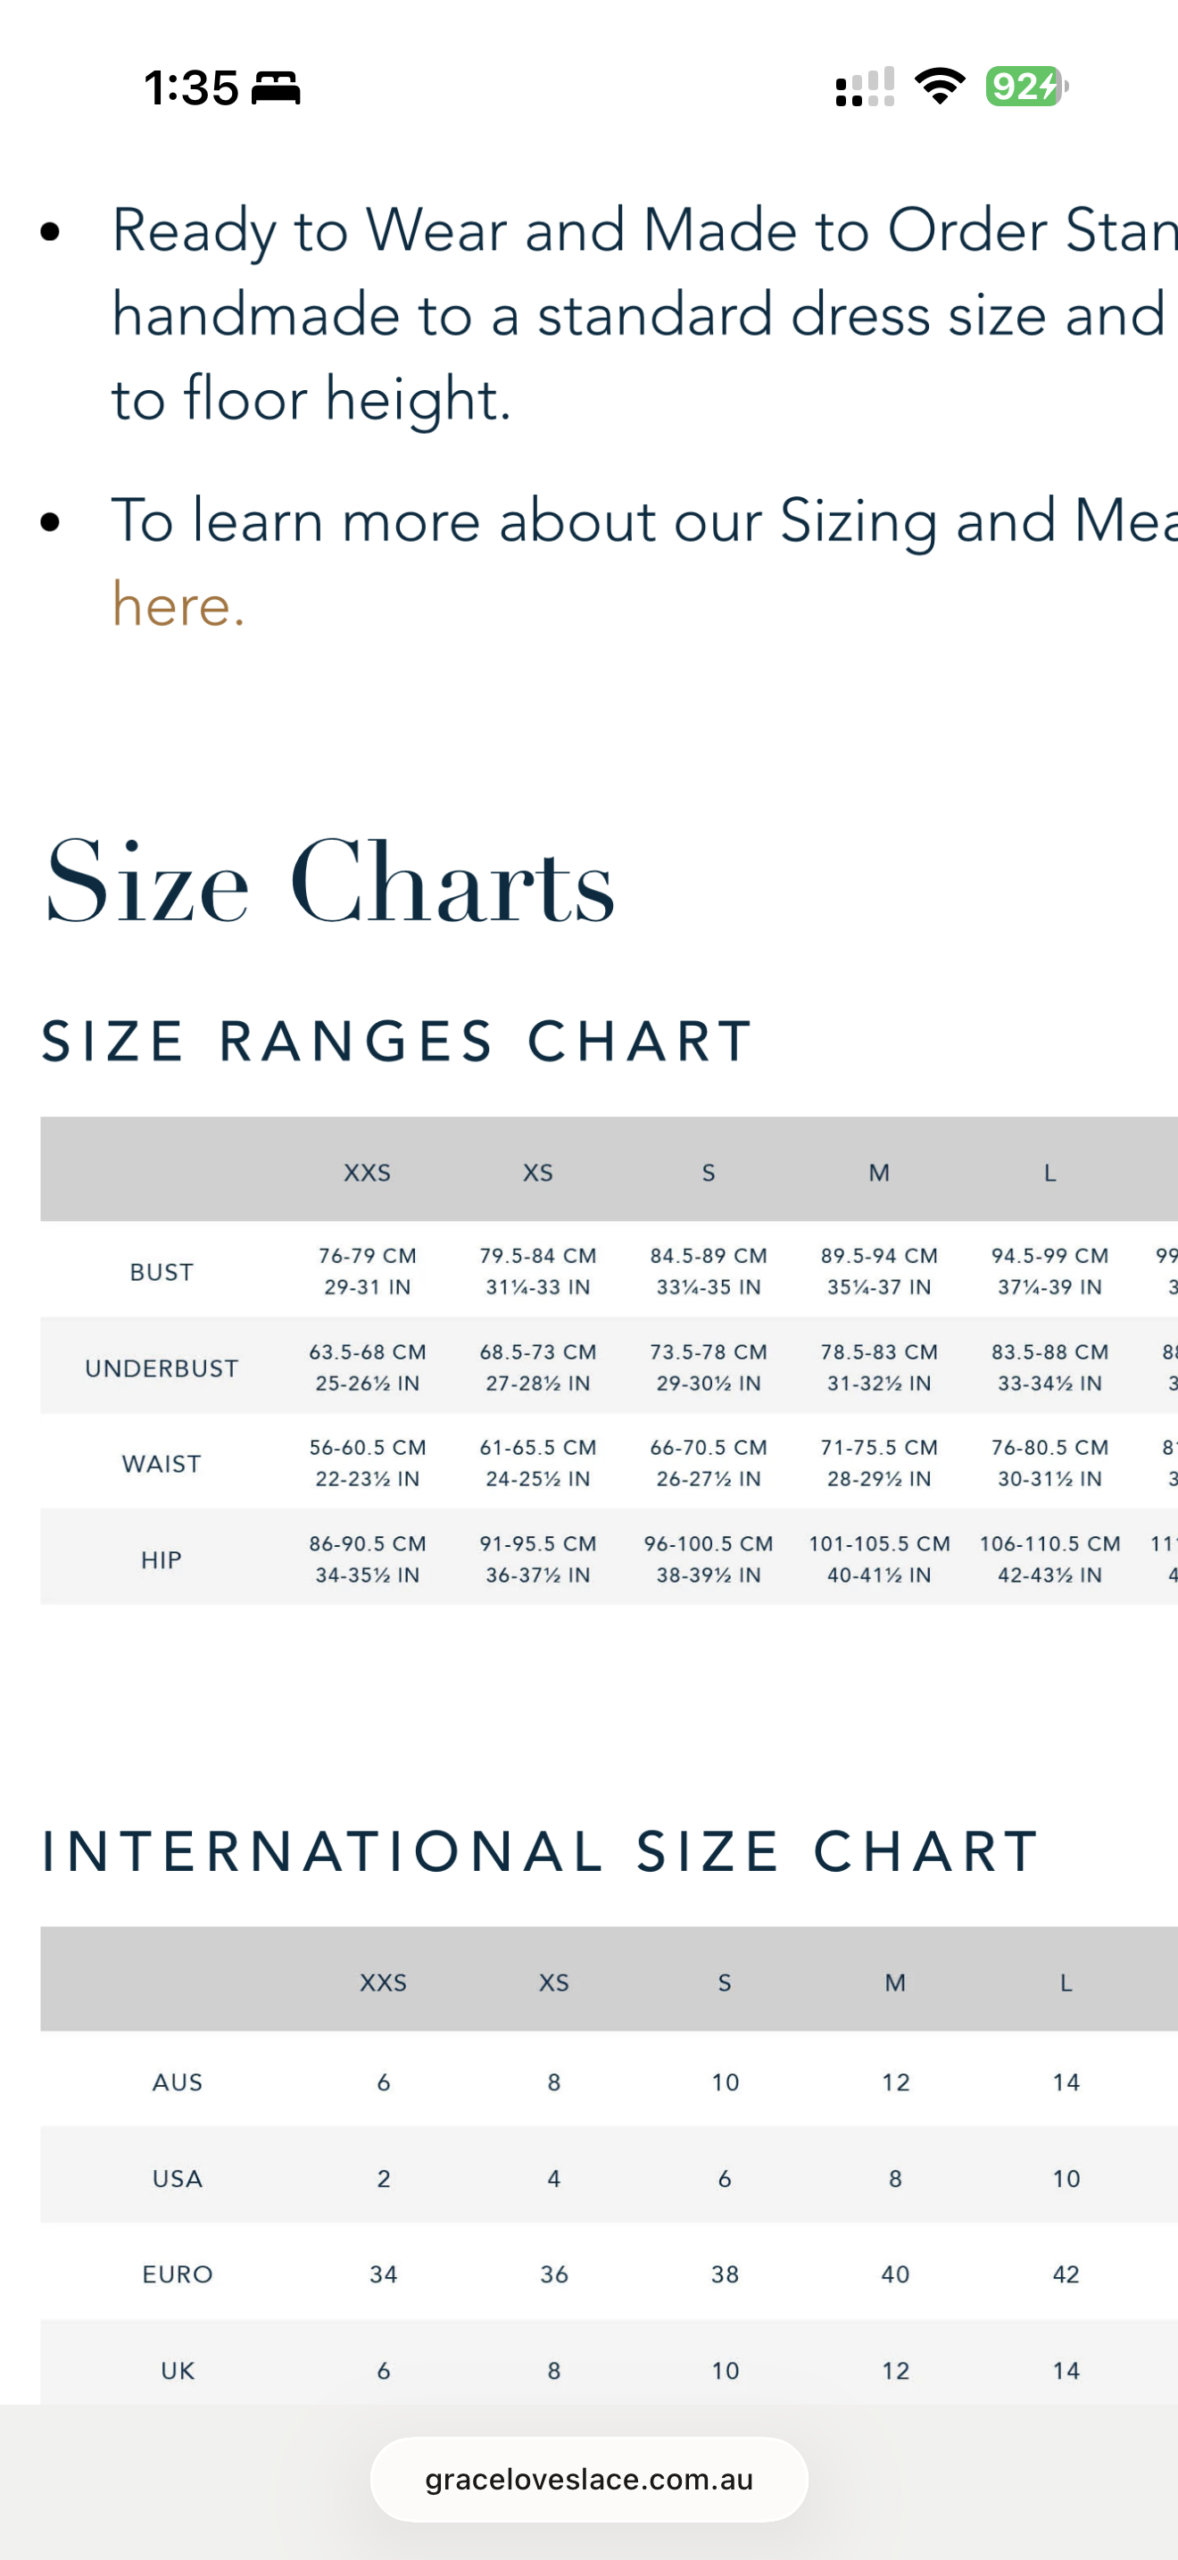
Task: Tap the cellular signal bars icon
Action: tap(865, 87)
